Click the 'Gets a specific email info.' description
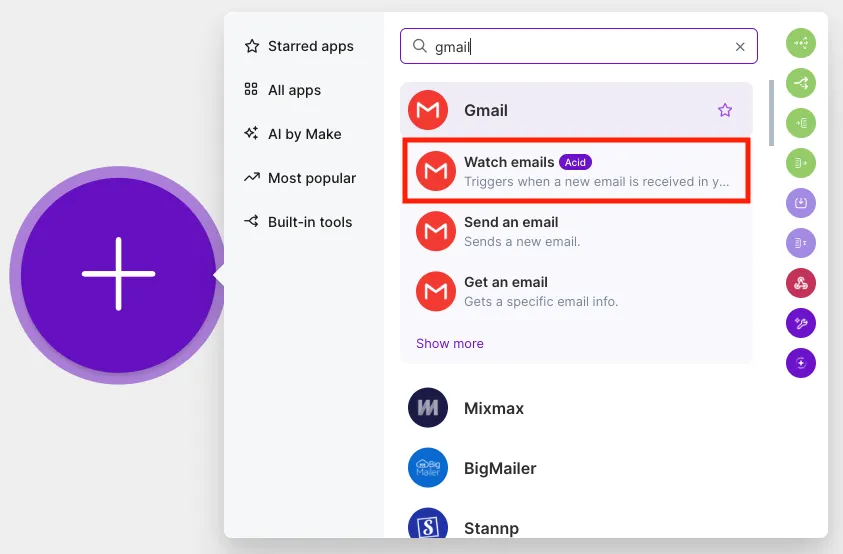 tap(541, 302)
